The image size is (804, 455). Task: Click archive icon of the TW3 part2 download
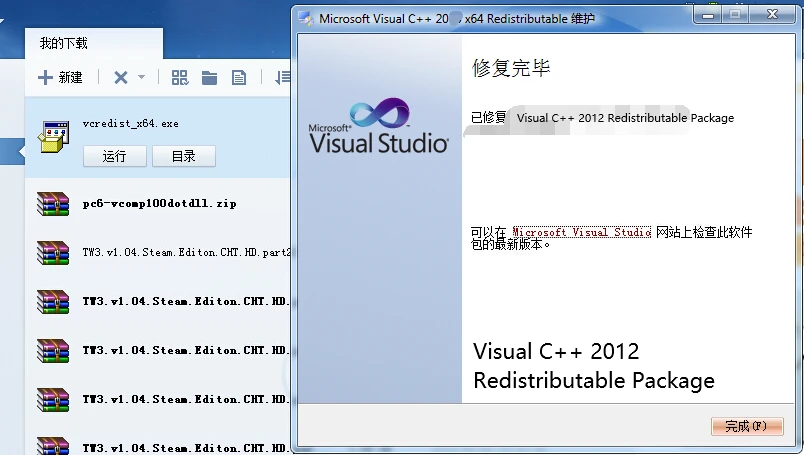tap(53, 252)
